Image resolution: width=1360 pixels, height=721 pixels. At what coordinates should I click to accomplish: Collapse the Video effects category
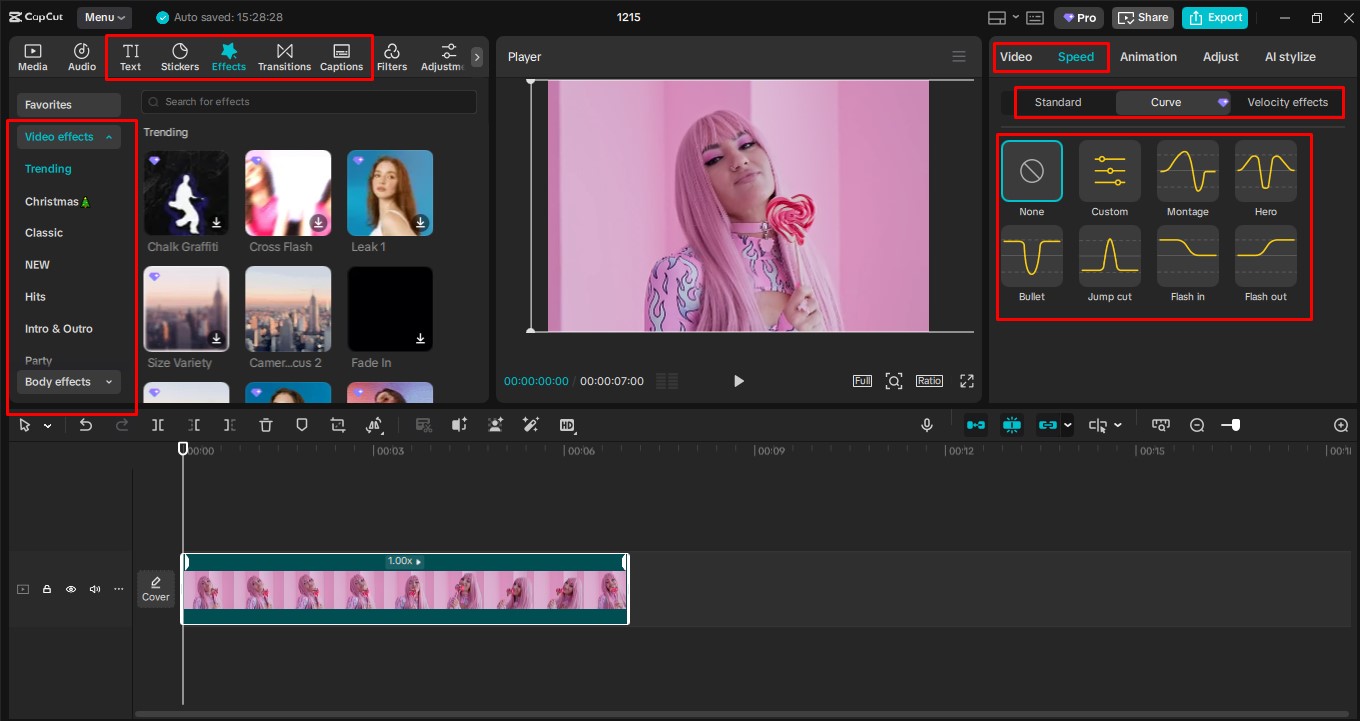68,136
